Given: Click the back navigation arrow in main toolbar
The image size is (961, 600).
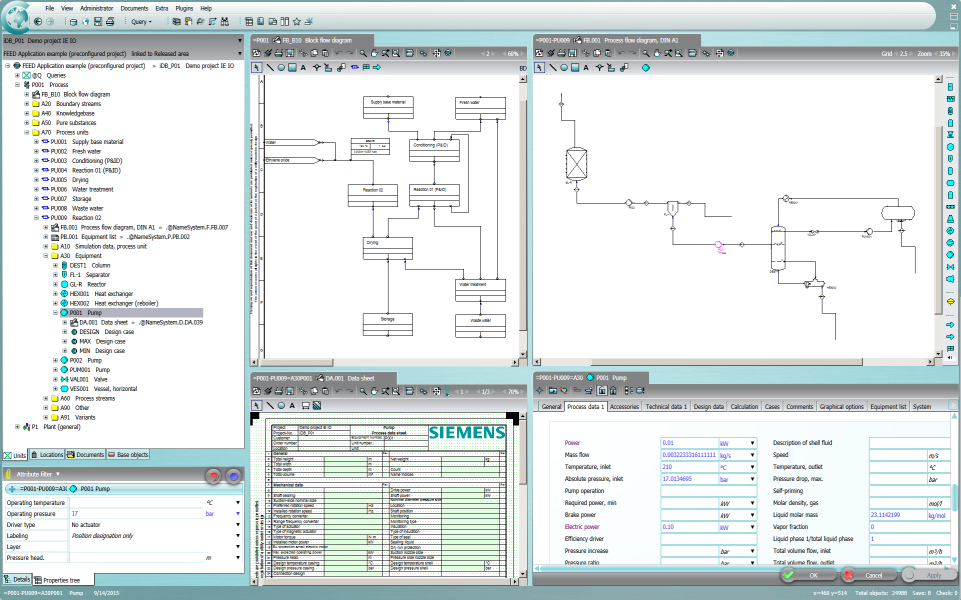Looking at the screenshot, I should [x=38, y=21].
